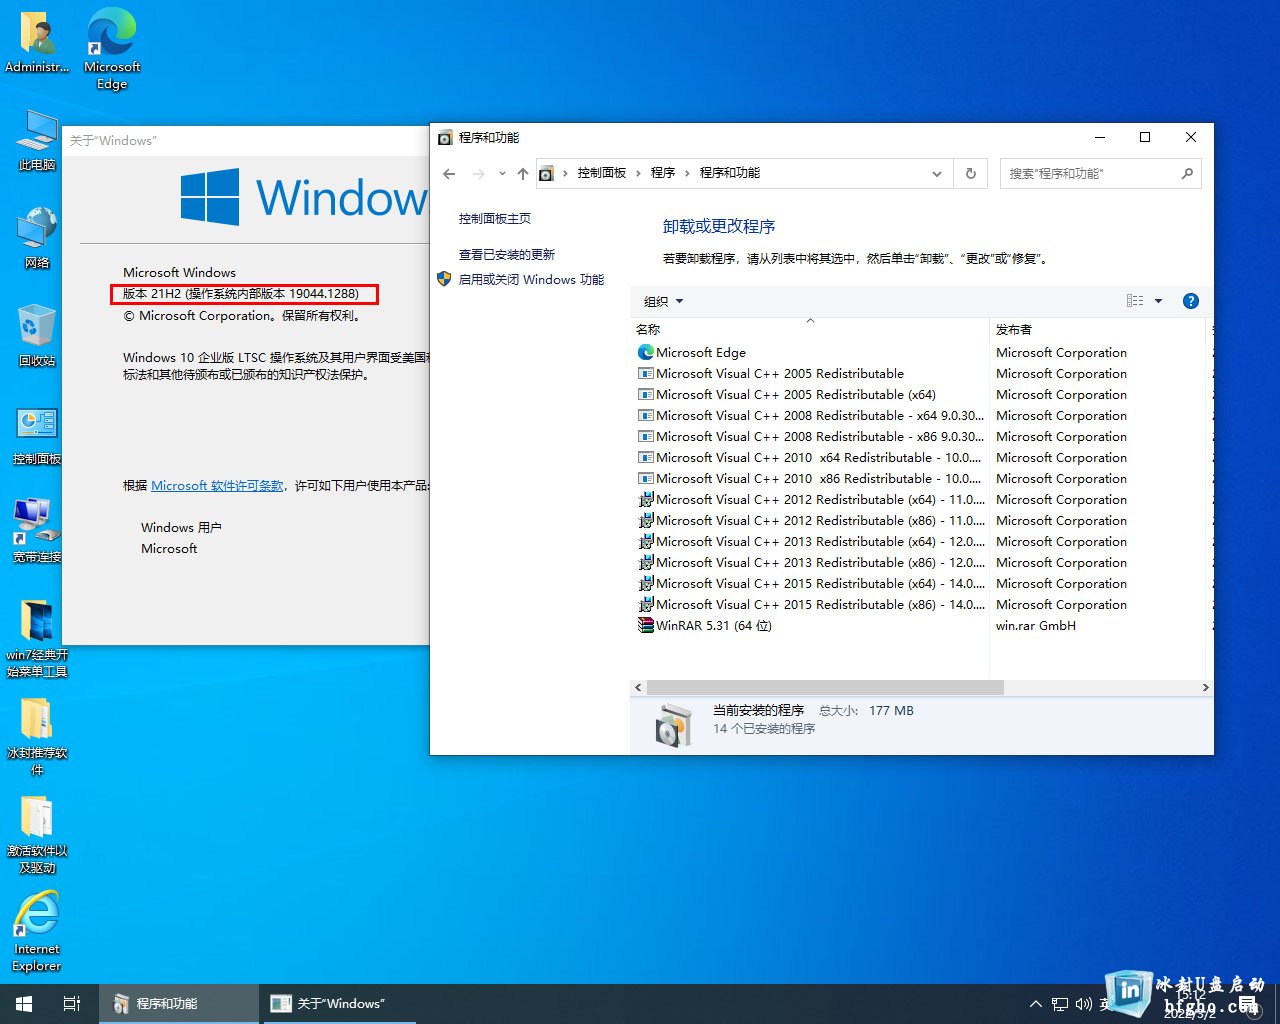Sort by the 发布者 column header

pos(1098,329)
